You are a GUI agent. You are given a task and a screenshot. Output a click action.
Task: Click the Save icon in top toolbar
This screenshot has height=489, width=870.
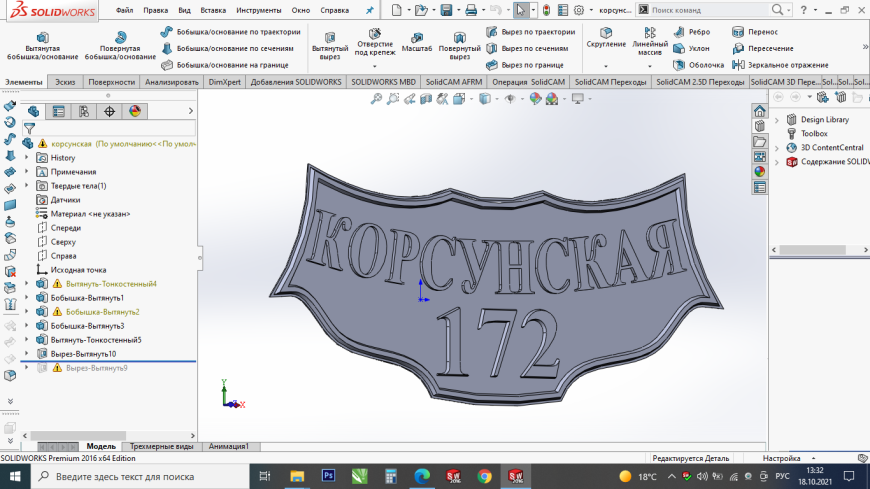click(x=446, y=10)
